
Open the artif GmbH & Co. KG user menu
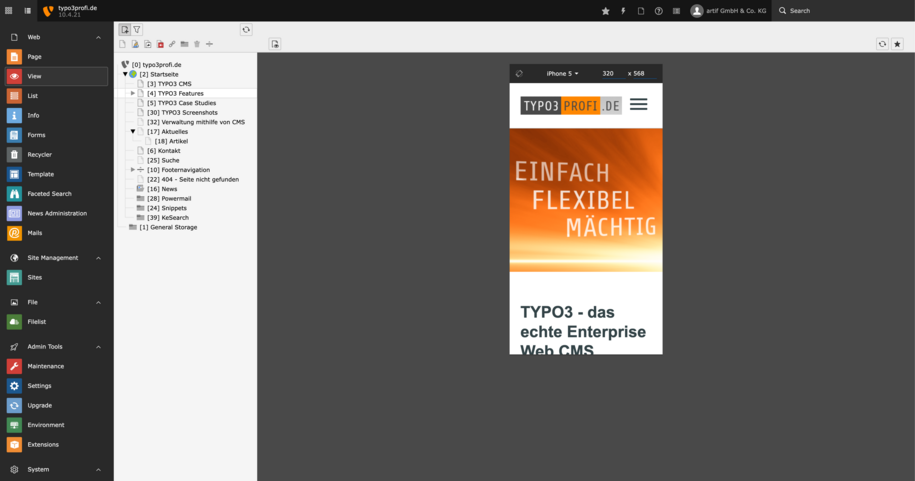728,11
